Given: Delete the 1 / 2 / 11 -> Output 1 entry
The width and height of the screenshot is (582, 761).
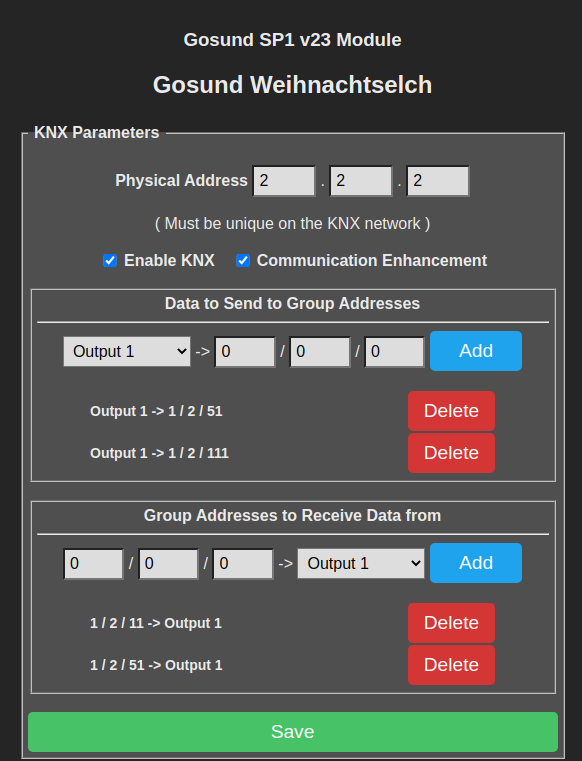Looking at the screenshot, I should point(451,623).
